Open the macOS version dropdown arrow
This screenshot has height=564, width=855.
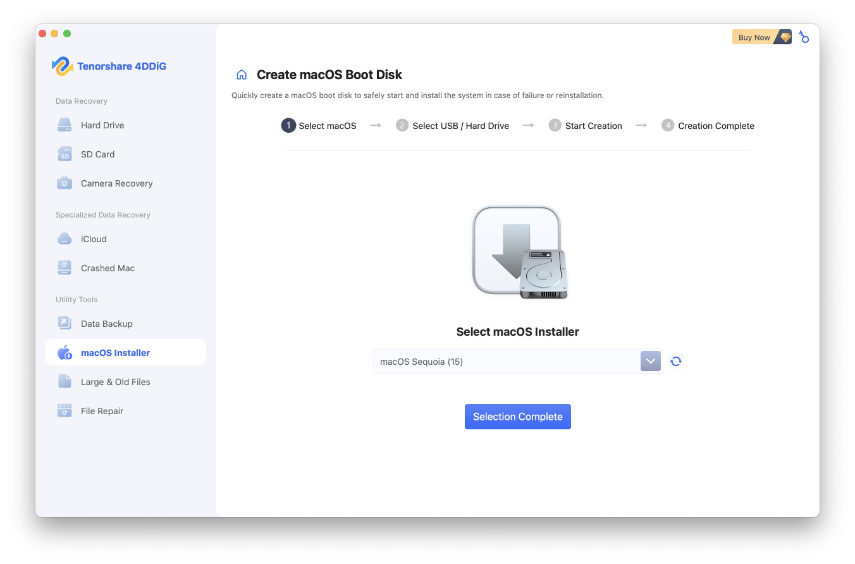(x=651, y=361)
